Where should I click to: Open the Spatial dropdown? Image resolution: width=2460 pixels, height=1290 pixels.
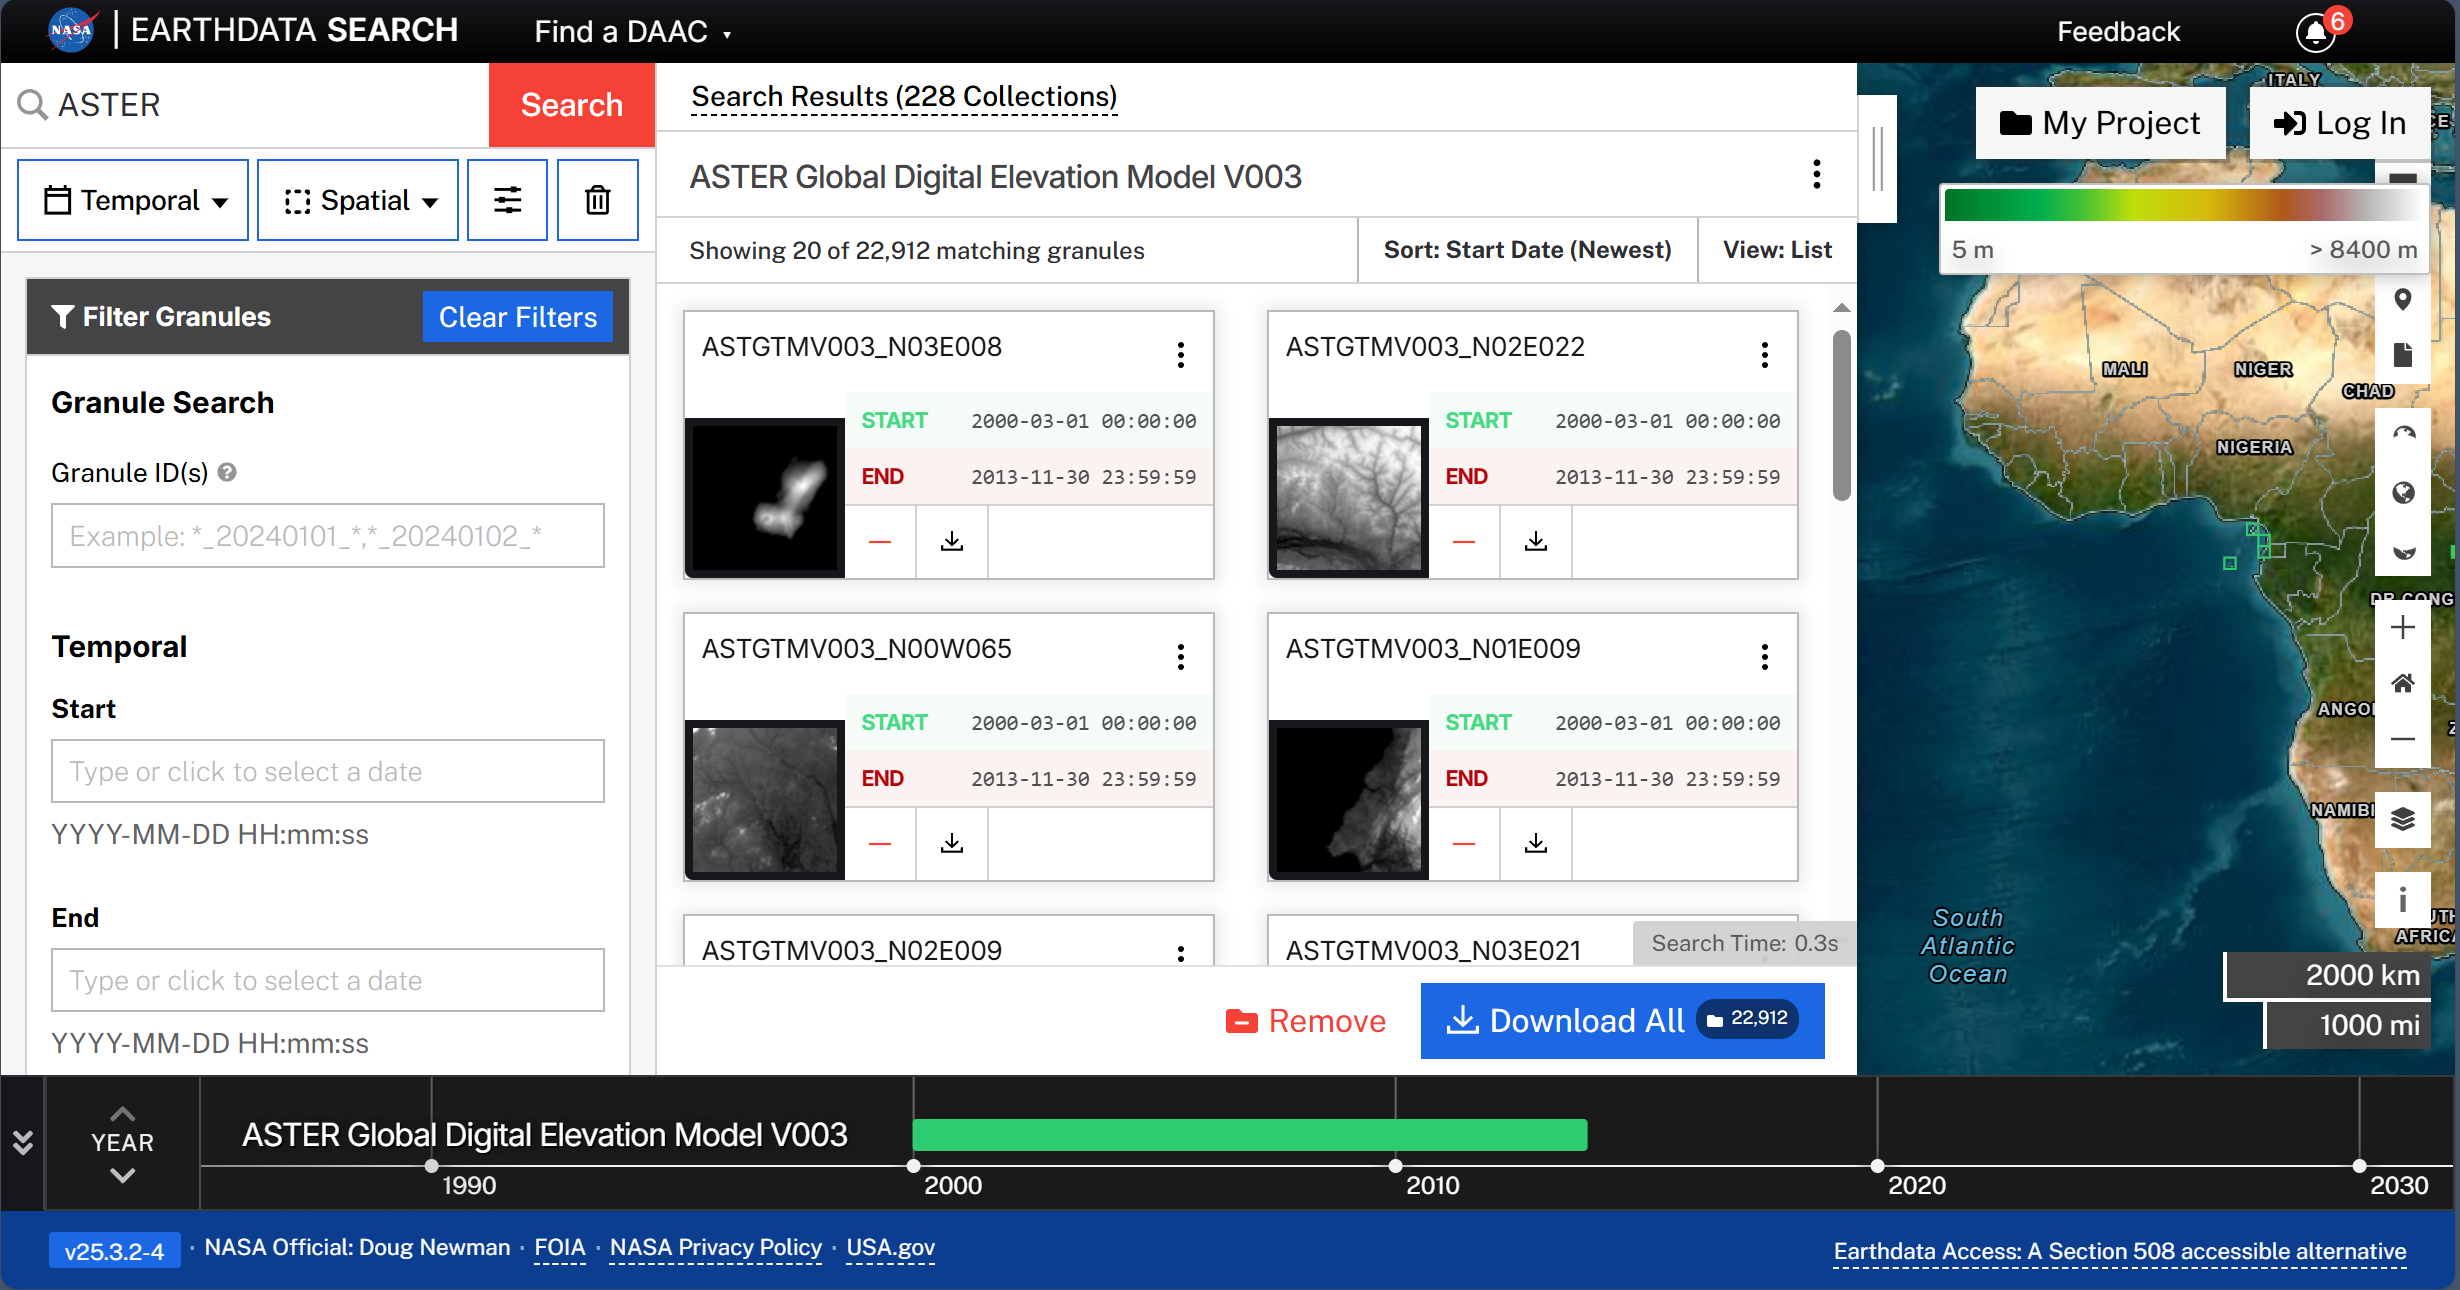point(358,200)
